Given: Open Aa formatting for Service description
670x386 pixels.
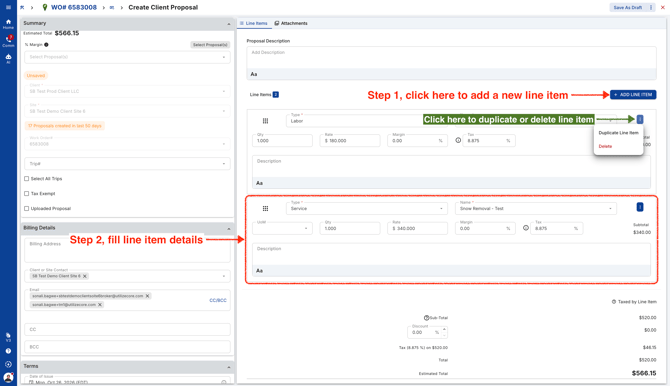Looking at the screenshot, I should point(259,271).
